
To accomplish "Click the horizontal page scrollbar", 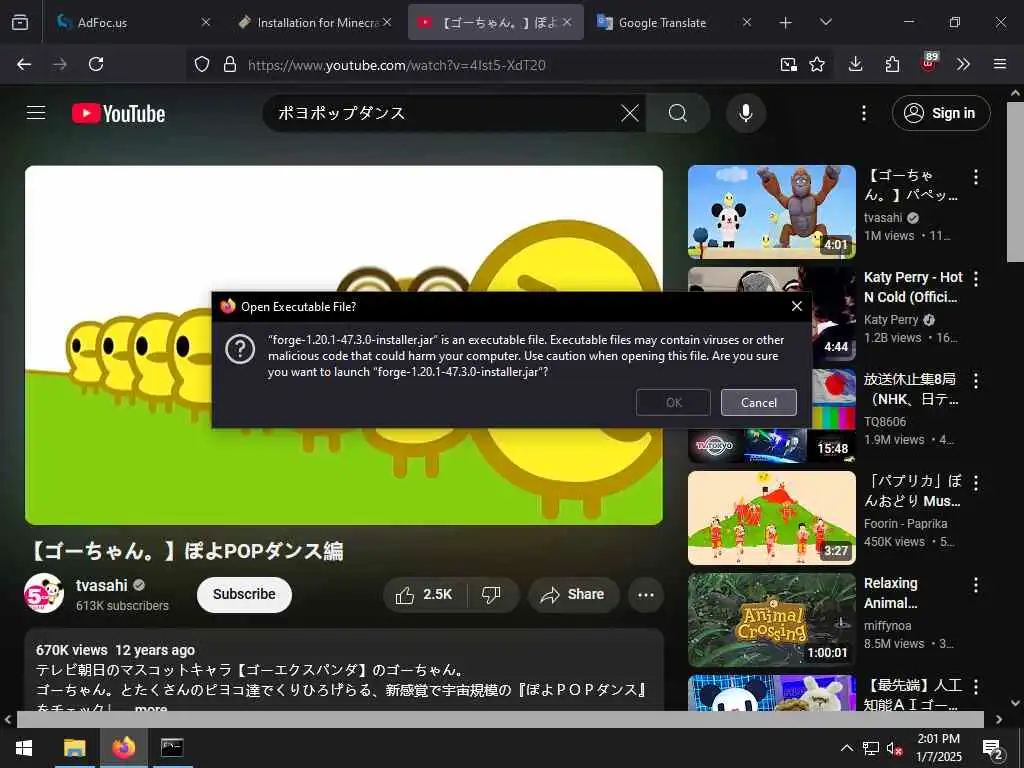I will (x=500, y=719).
